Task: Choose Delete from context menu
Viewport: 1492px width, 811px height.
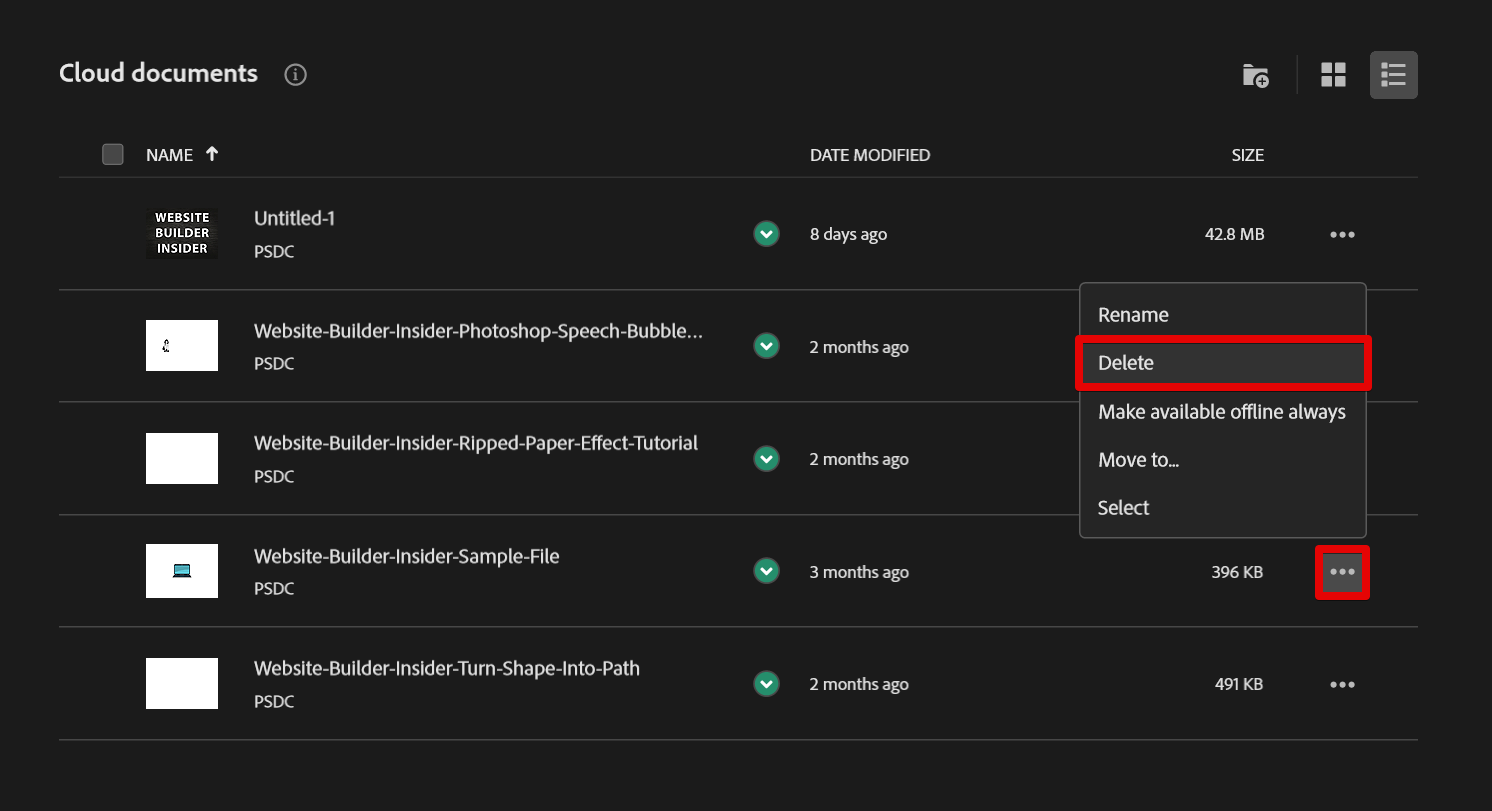Action: 1126,363
